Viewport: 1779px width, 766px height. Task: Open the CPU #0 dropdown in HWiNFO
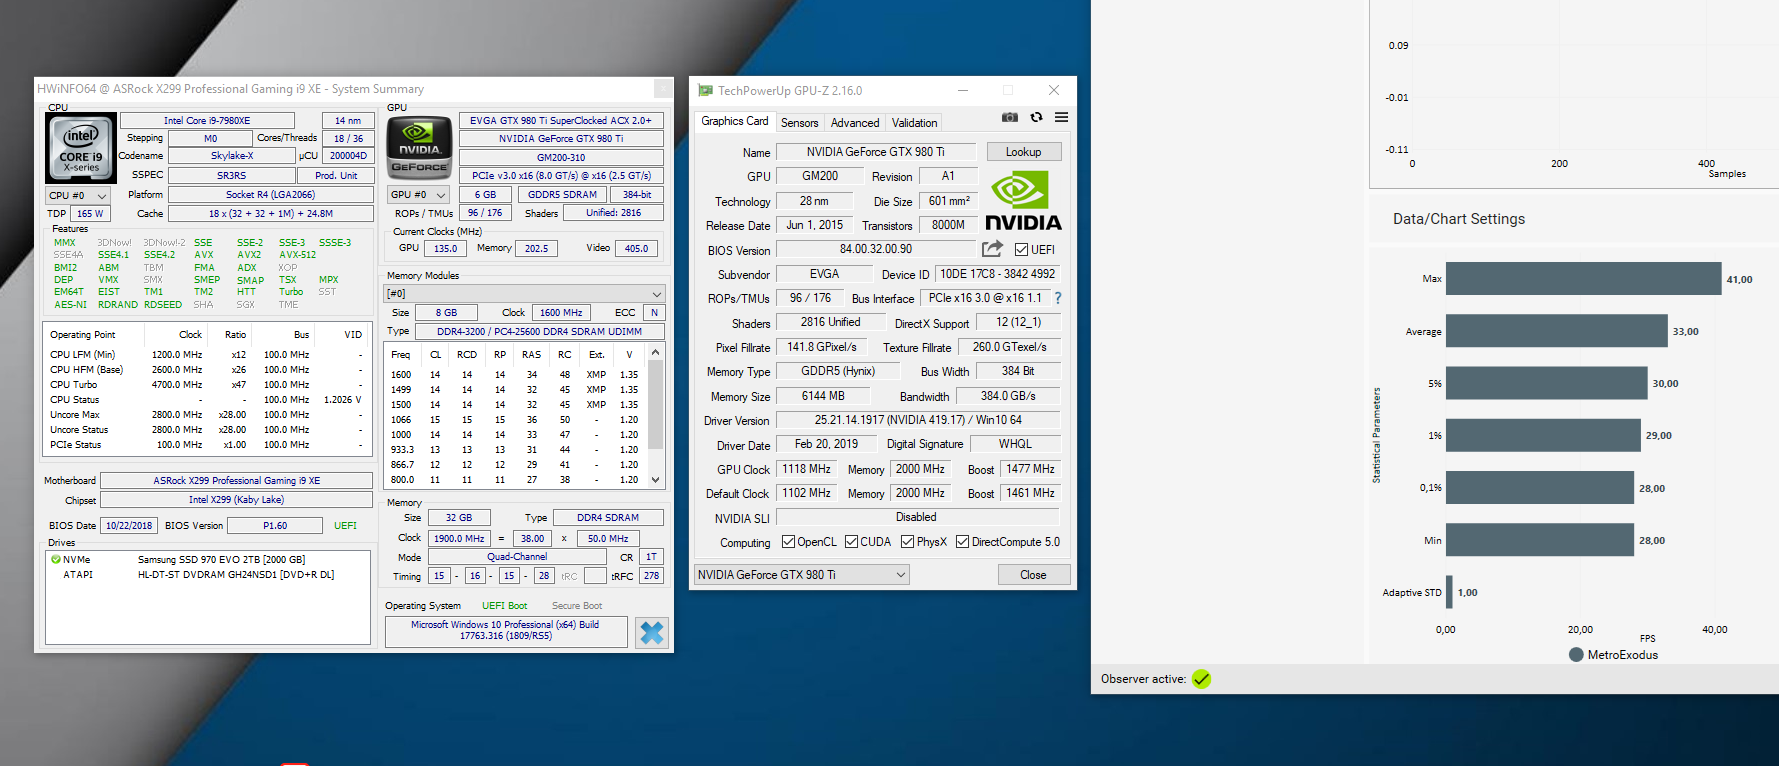click(x=78, y=195)
